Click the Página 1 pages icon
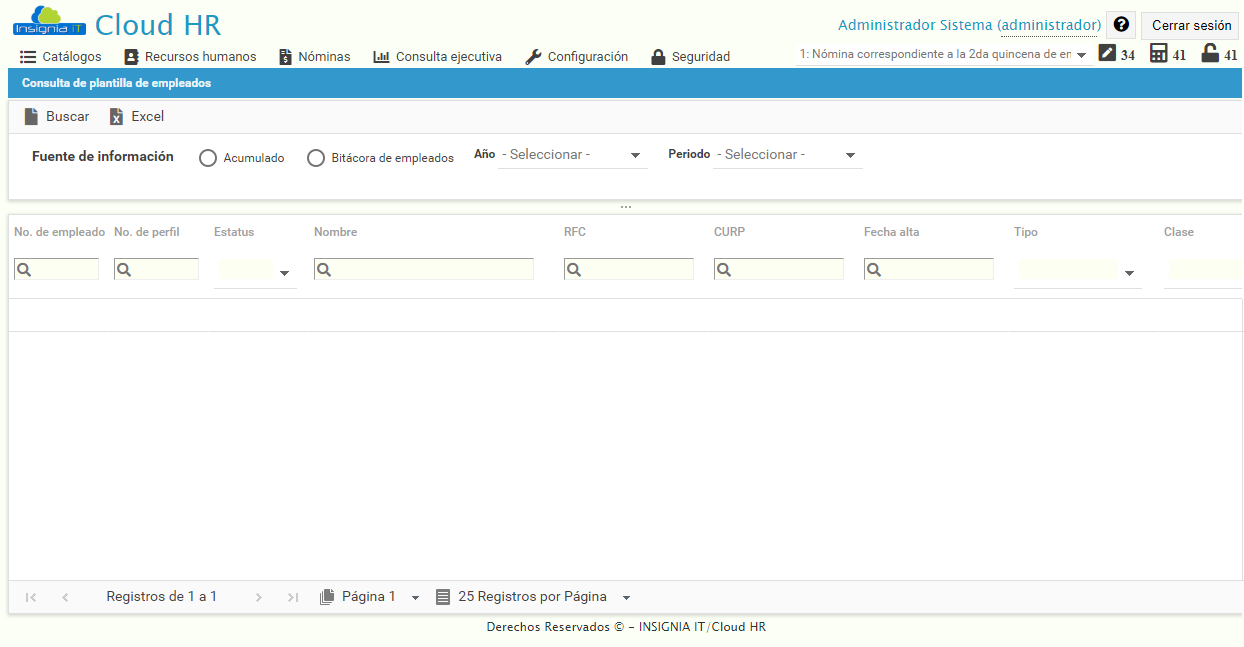 (327, 595)
